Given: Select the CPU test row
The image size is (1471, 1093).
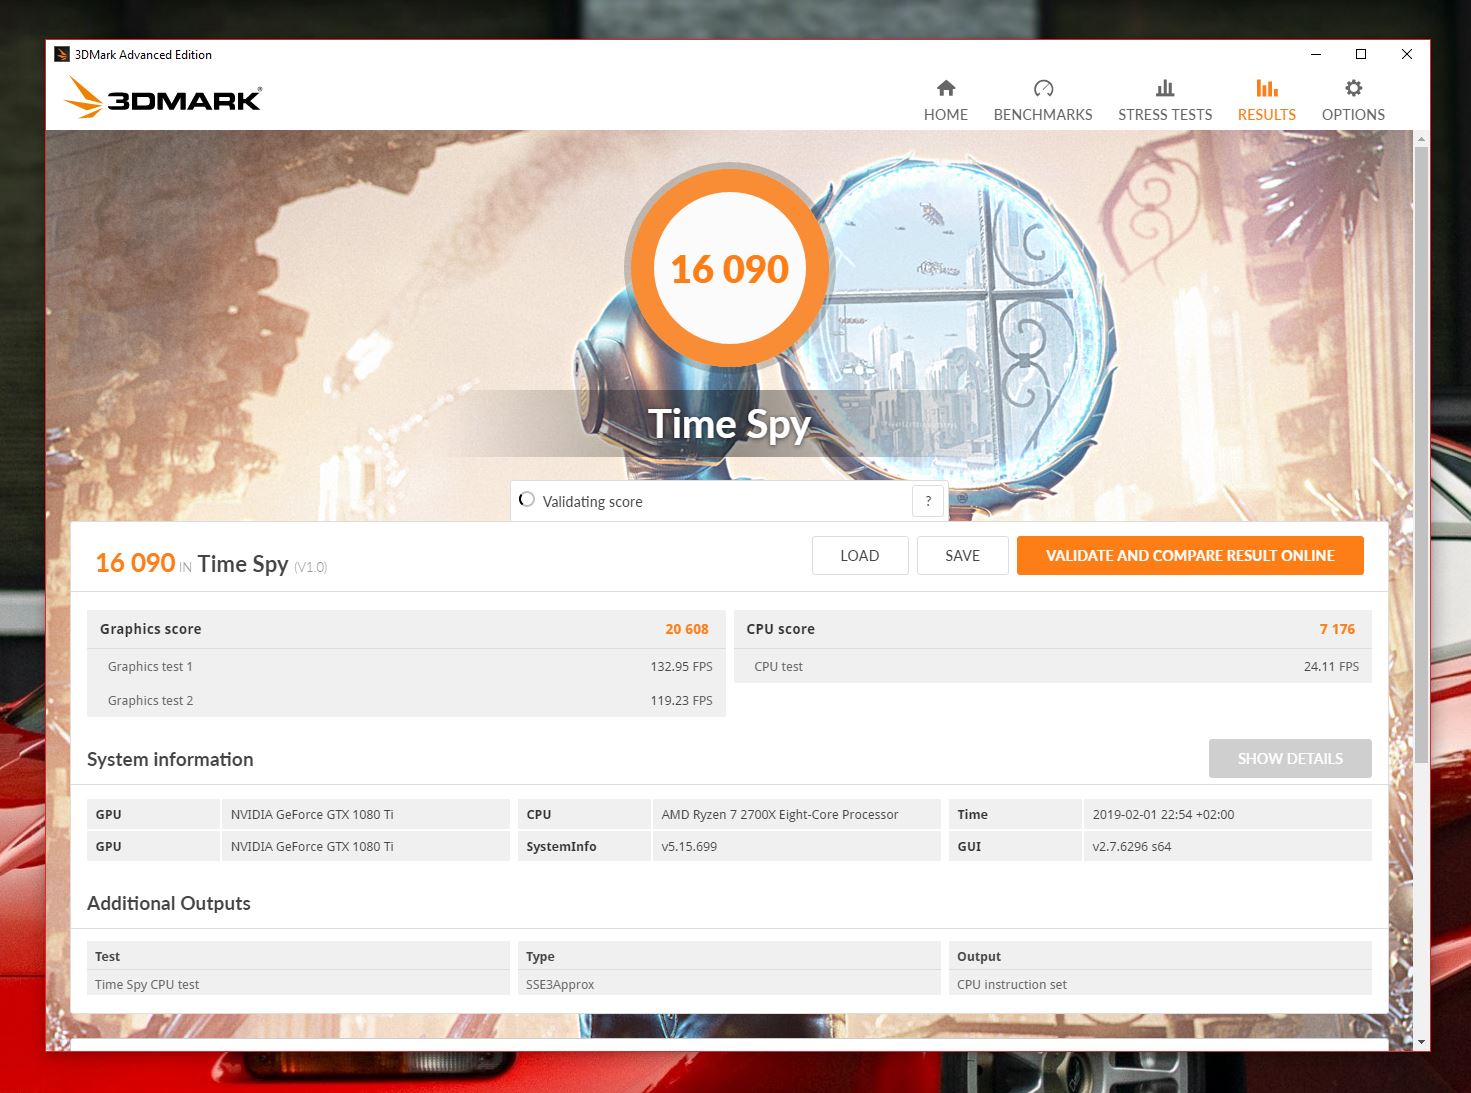Looking at the screenshot, I should 1053,666.
